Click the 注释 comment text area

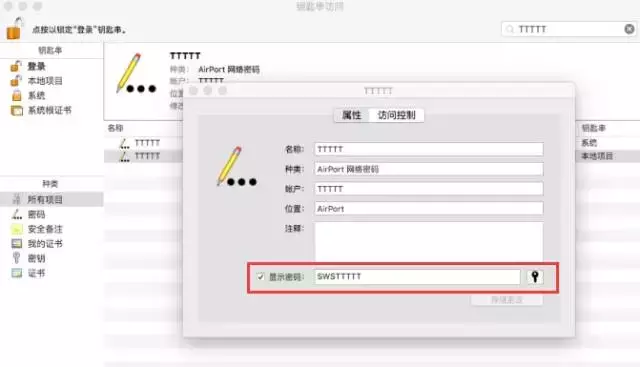point(429,242)
